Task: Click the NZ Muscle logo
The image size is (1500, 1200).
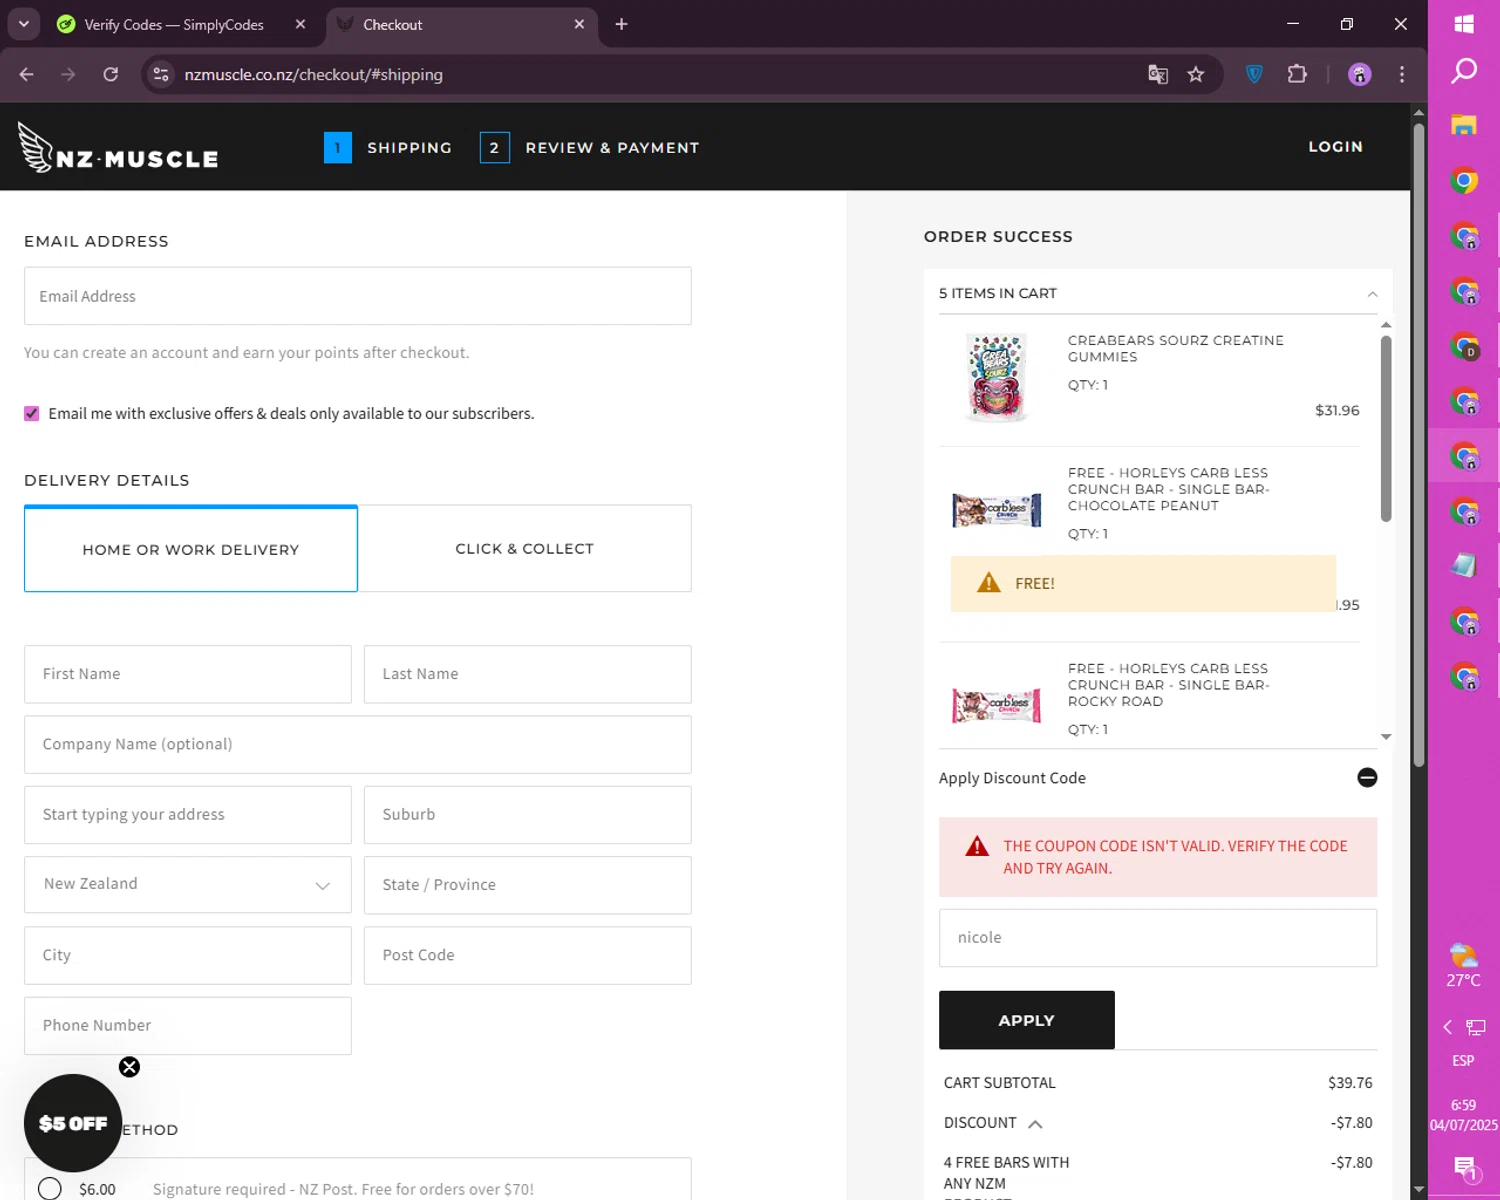Action: pyautogui.click(x=118, y=148)
